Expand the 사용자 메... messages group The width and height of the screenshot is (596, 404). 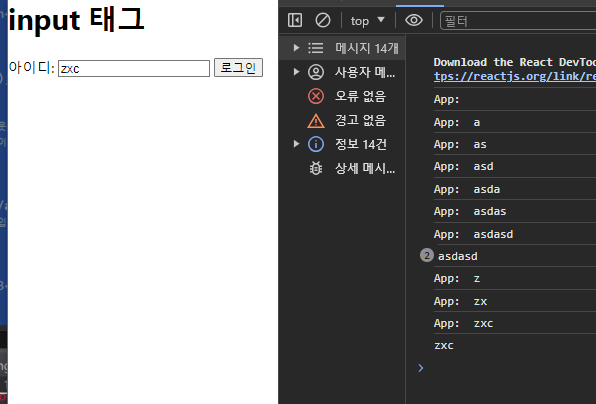[x=296, y=72]
